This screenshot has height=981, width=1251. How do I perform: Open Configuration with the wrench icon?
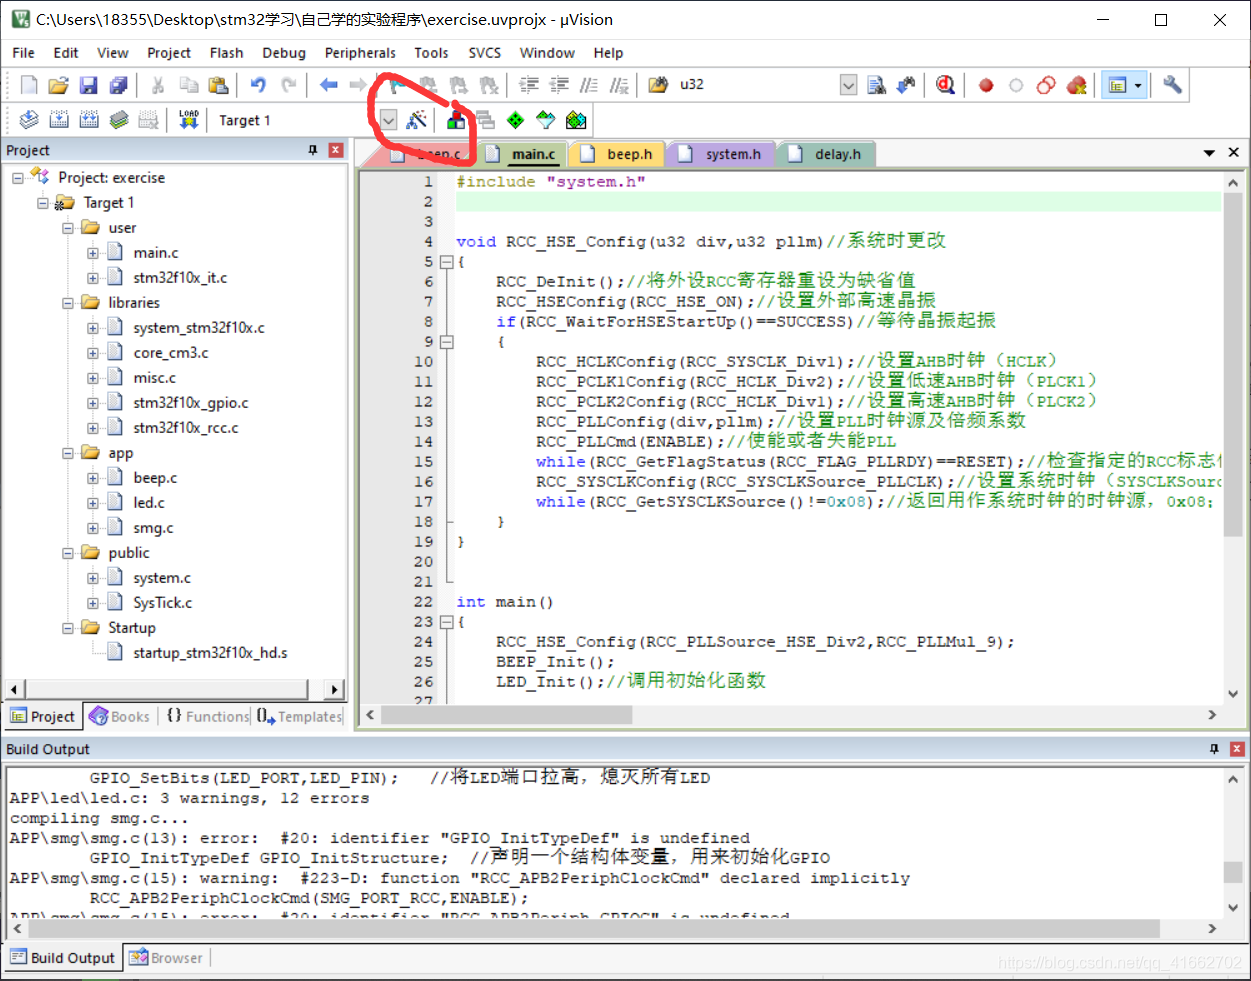pyautogui.click(x=1173, y=85)
